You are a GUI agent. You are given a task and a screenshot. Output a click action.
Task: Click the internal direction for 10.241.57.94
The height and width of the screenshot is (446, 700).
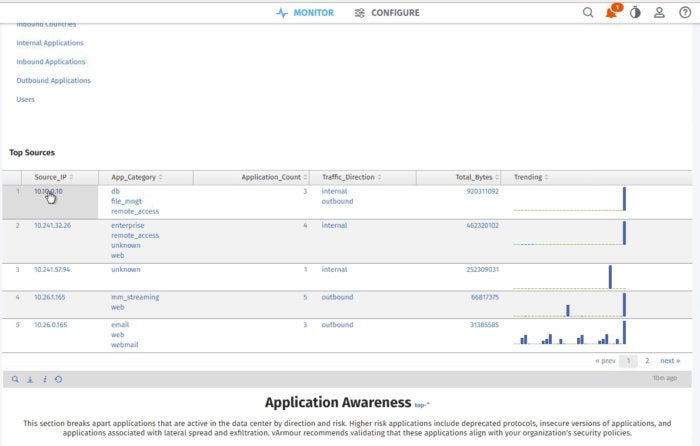click(334, 270)
